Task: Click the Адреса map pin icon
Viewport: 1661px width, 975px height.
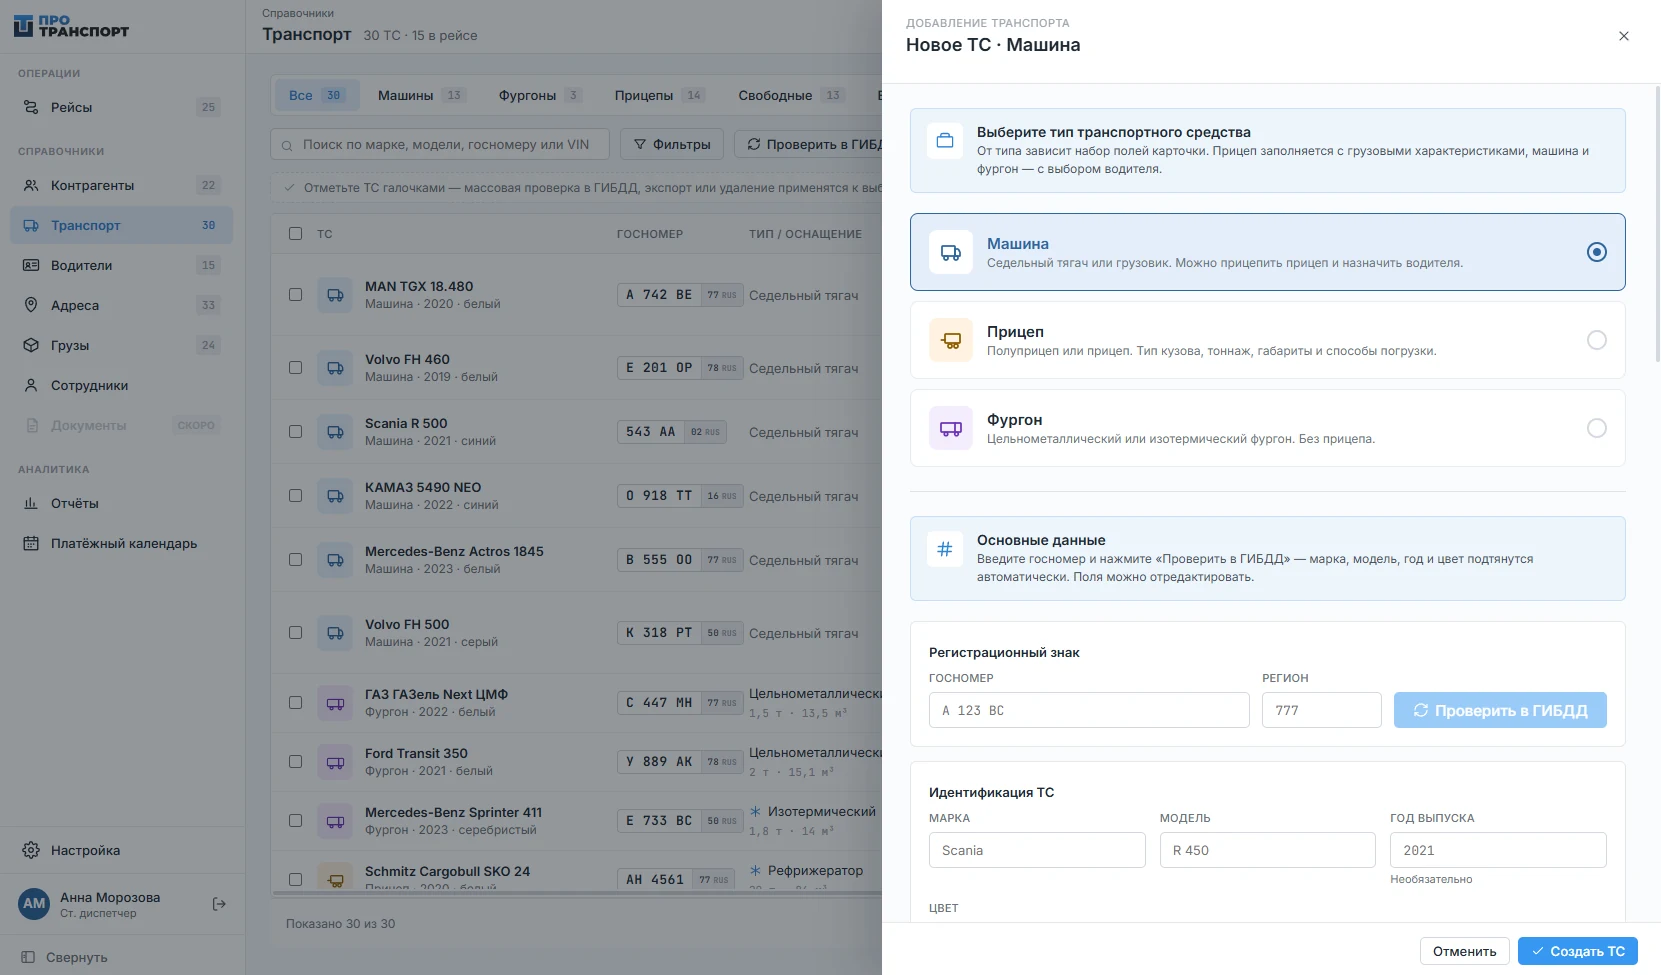Action: [31, 305]
